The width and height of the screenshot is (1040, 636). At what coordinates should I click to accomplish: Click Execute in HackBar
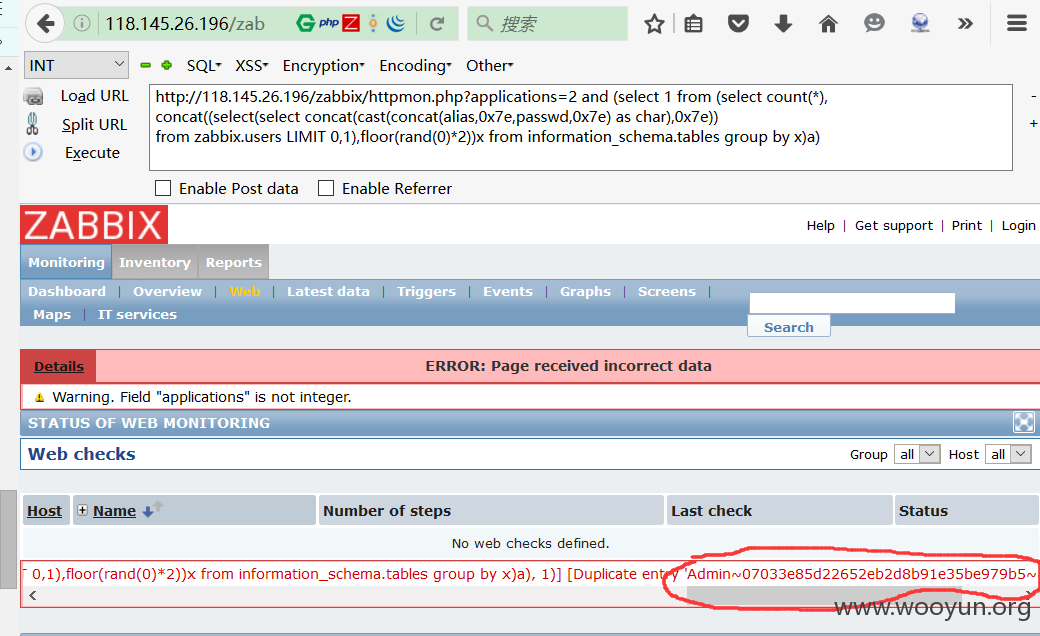[92, 153]
